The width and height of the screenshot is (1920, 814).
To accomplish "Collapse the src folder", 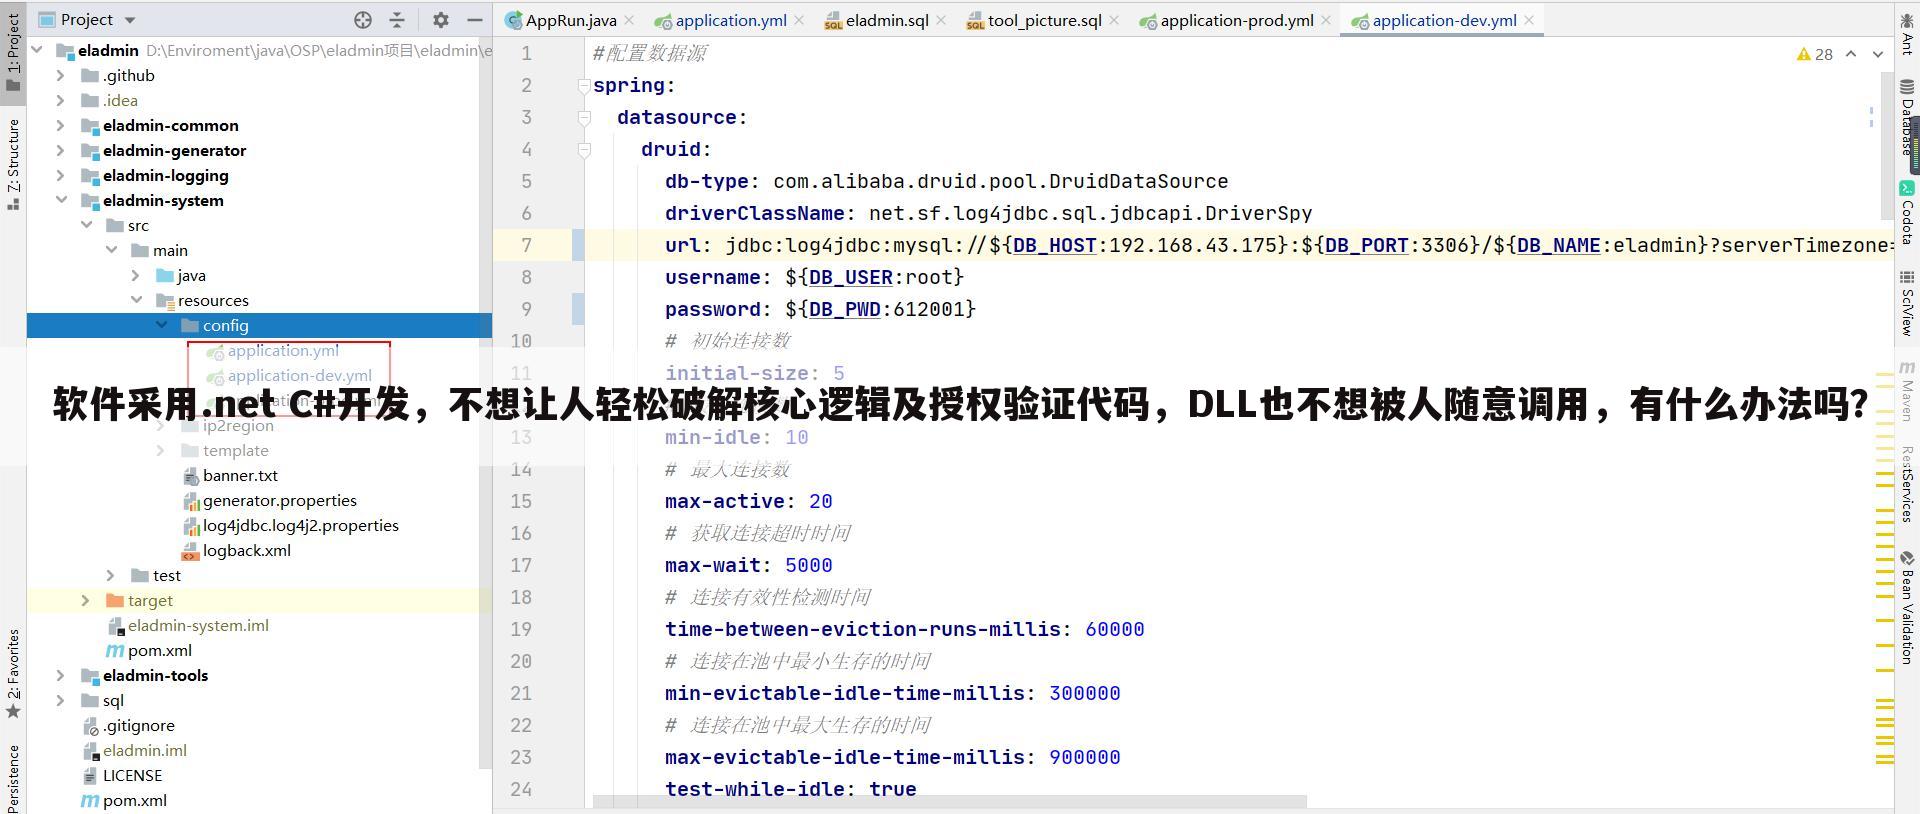I will pyautogui.click(x=86, y=225).
